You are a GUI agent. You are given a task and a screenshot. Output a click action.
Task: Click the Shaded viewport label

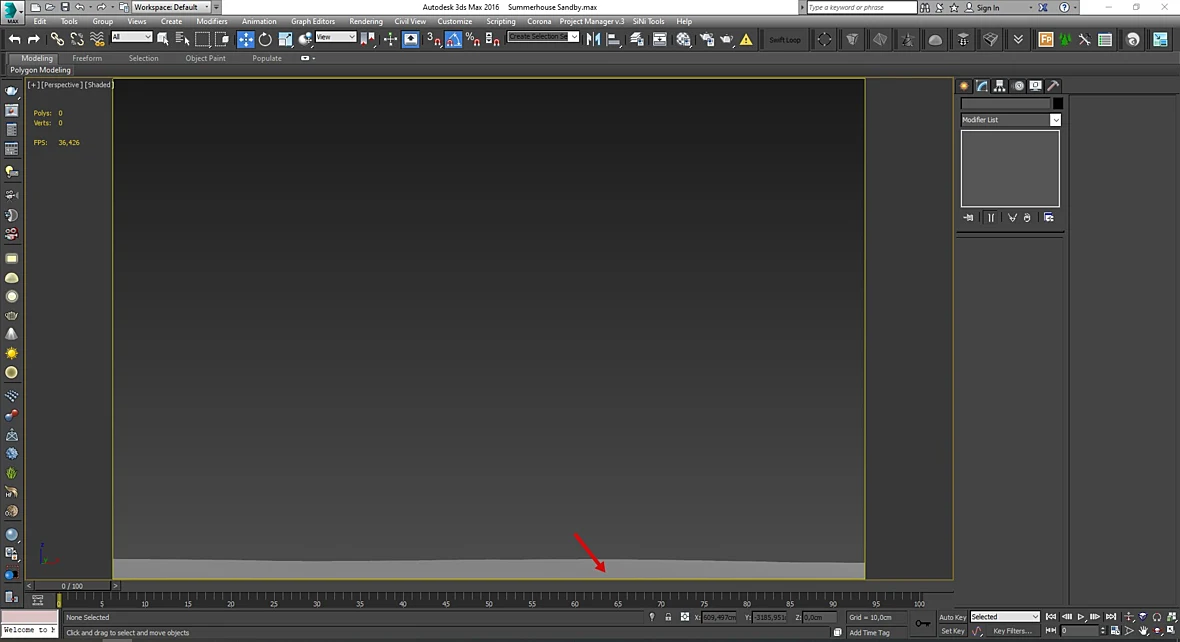(99, 85)
